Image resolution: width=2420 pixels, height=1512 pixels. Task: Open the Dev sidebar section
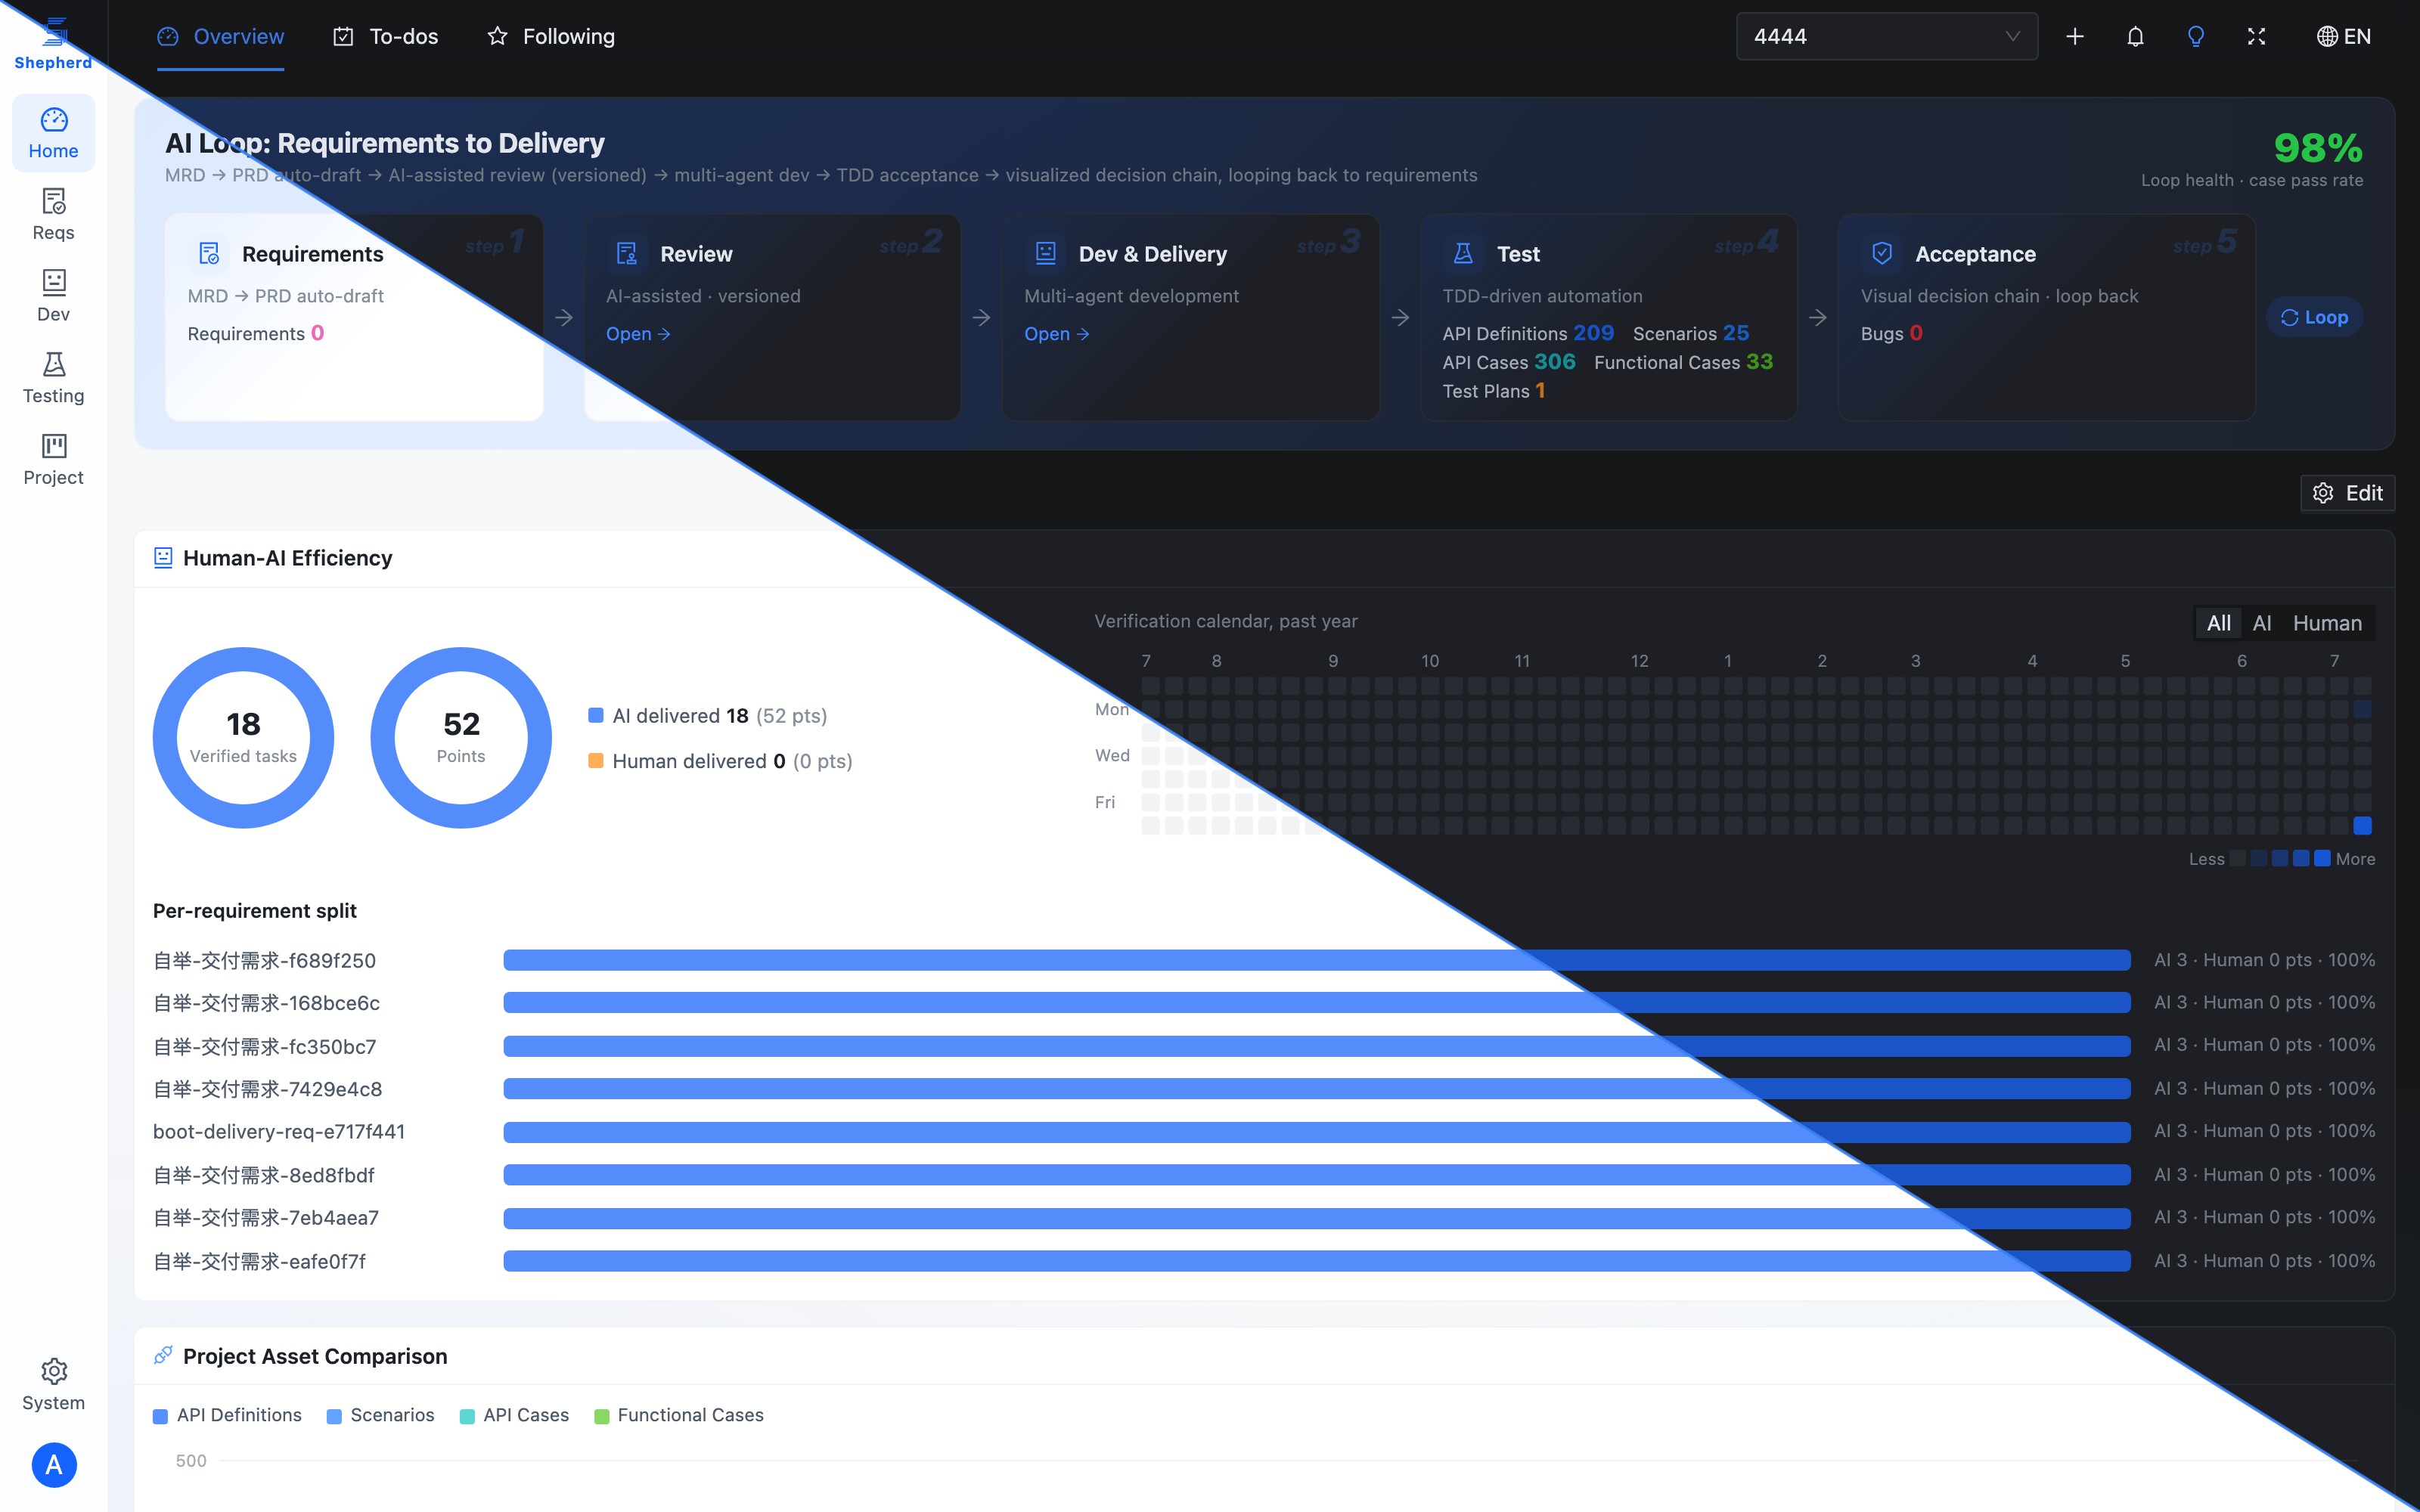[54, 296]
